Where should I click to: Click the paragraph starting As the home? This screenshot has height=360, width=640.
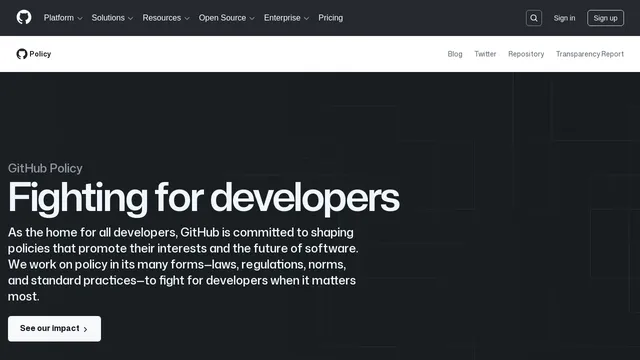tap(183, 264)
